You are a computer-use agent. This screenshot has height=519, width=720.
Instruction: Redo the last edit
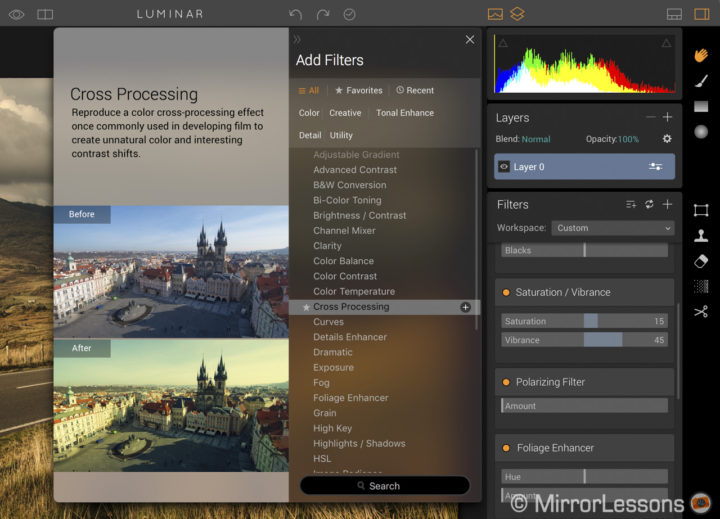point(323,15)
